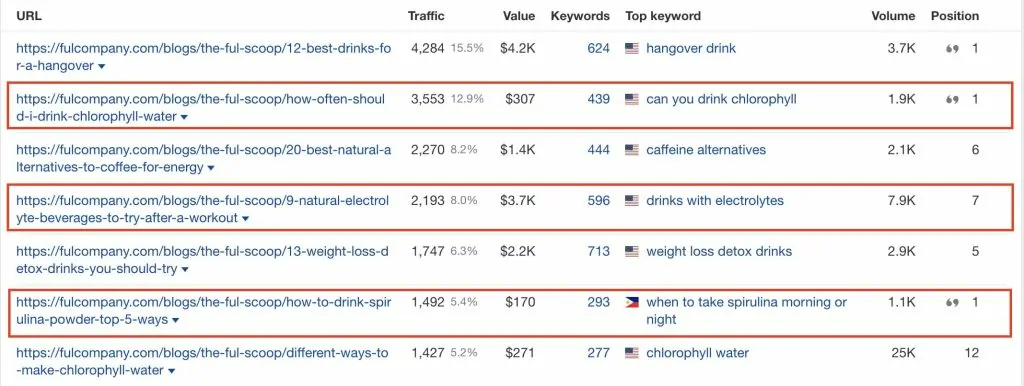Screen dimensions: 1024x386
Task: Click Philippines flag beside spirulina keyword
Action: point(632,302)
